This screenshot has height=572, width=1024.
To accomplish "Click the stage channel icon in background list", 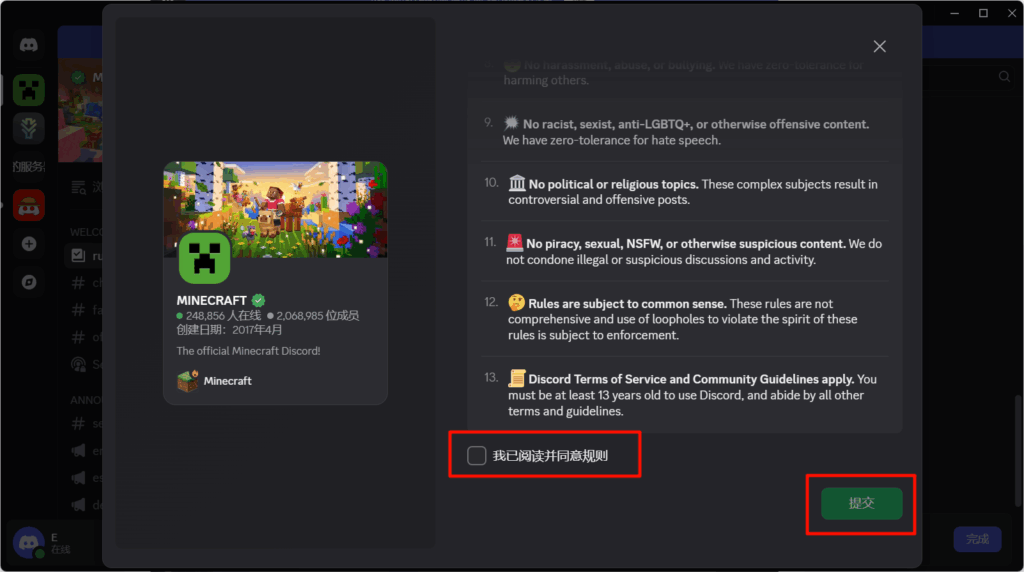I will click(x=78, y=364).
